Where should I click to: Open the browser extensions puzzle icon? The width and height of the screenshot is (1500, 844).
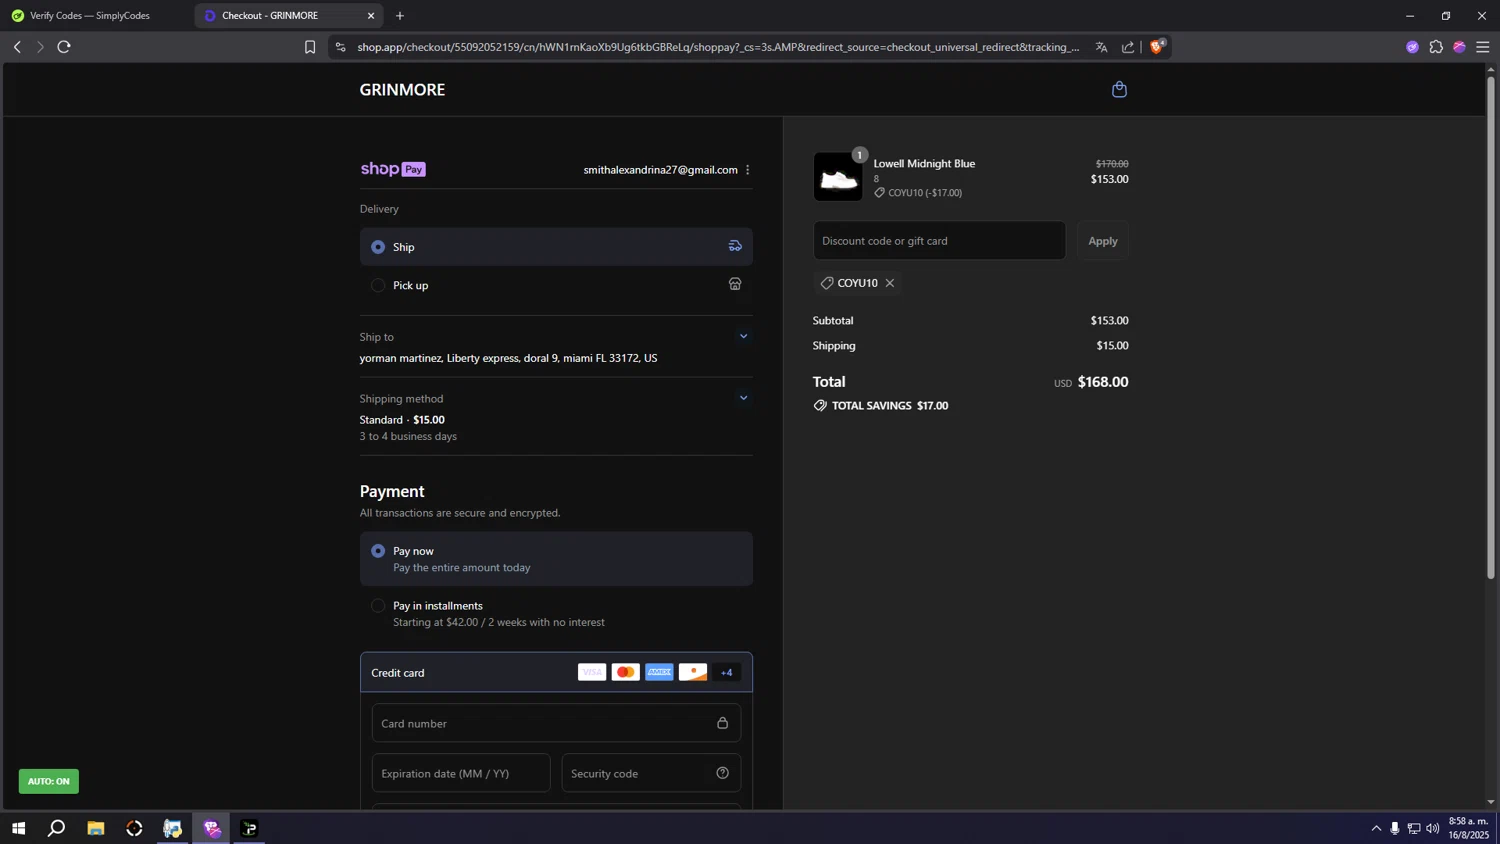1436,47
